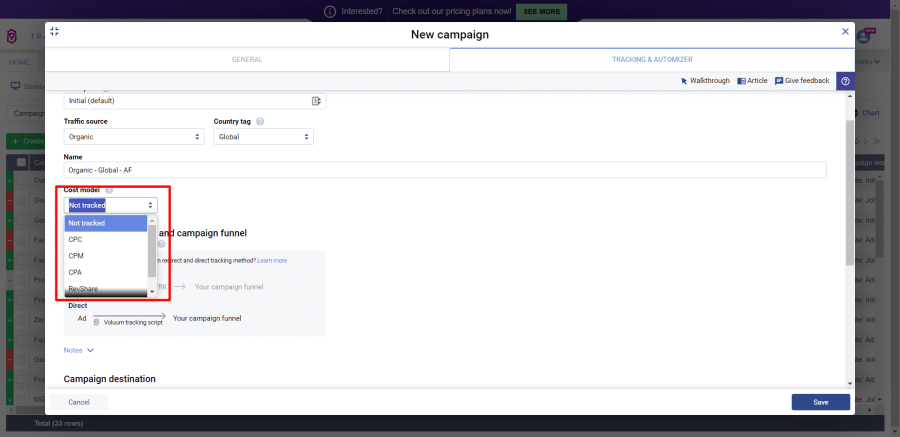The image size is (900, 437).
Task: Click the Total (33 rows) footer text
Action: (59, 423)
